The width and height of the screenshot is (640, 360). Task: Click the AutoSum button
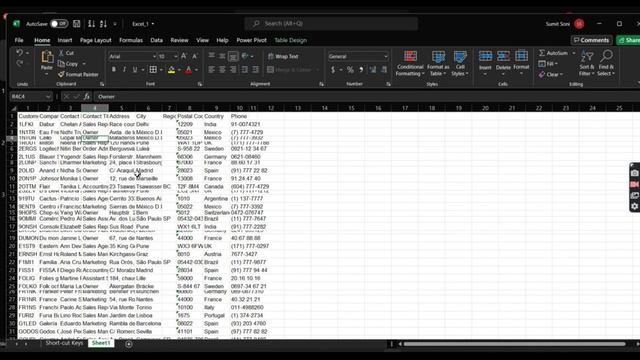point(553,53)
